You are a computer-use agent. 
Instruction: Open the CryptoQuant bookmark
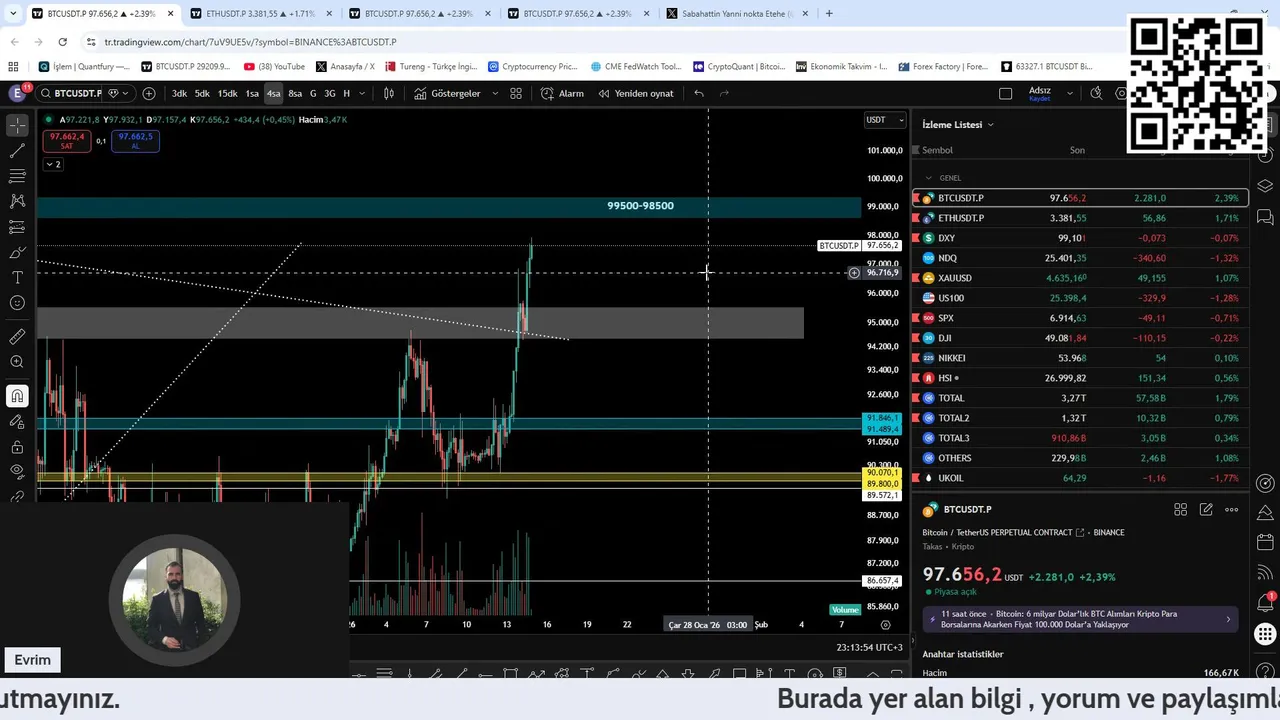pyautogui.click(x=738, y=67)
